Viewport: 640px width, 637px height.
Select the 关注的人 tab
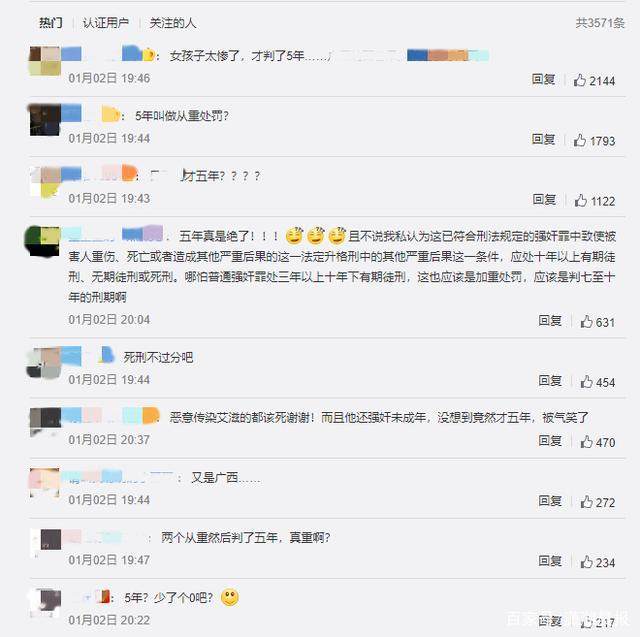point(173,23)
